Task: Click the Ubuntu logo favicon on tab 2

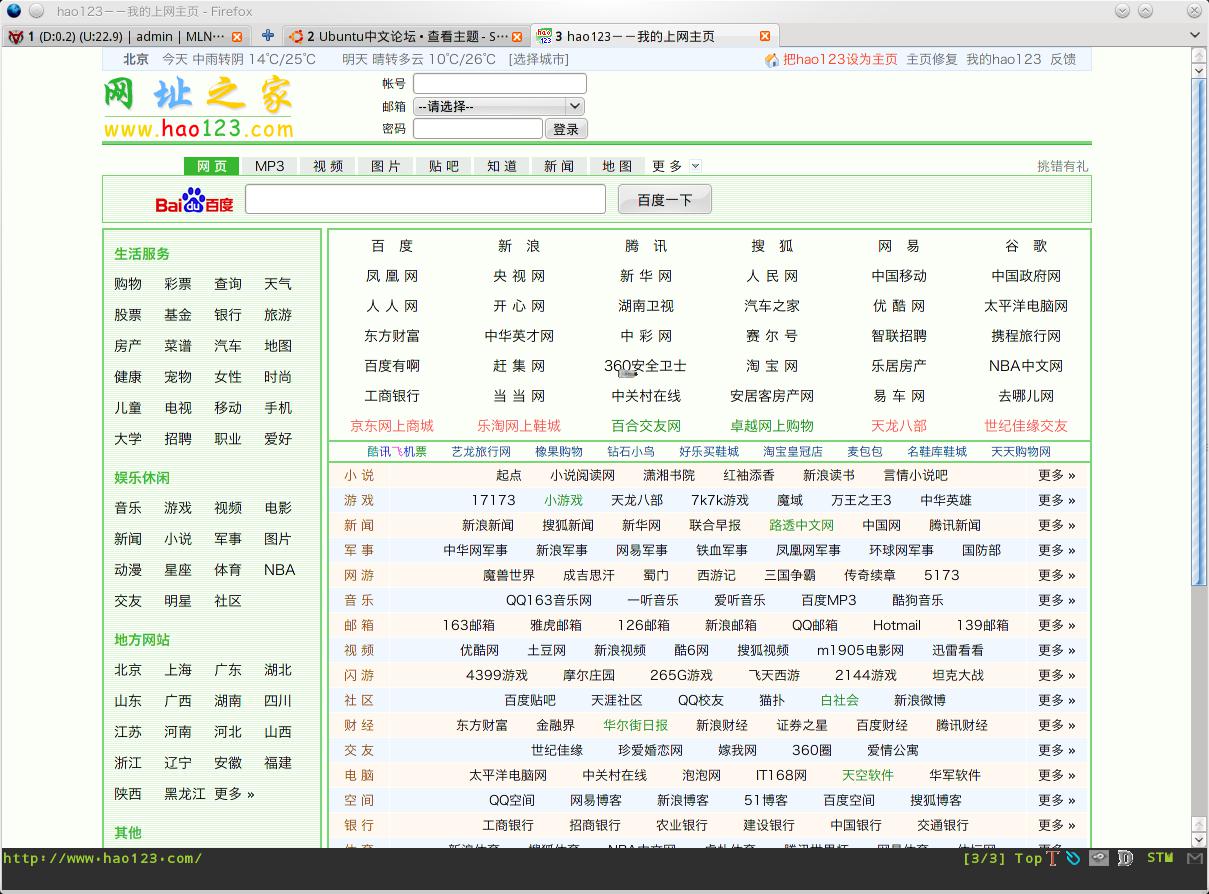Action: click(296, 36)
